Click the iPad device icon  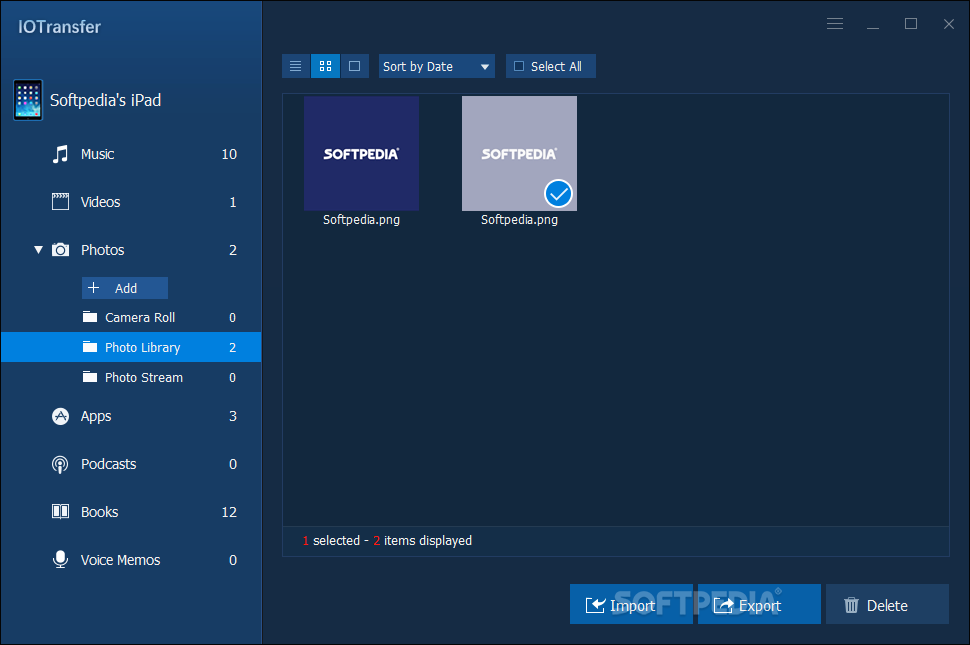(28, 100)
